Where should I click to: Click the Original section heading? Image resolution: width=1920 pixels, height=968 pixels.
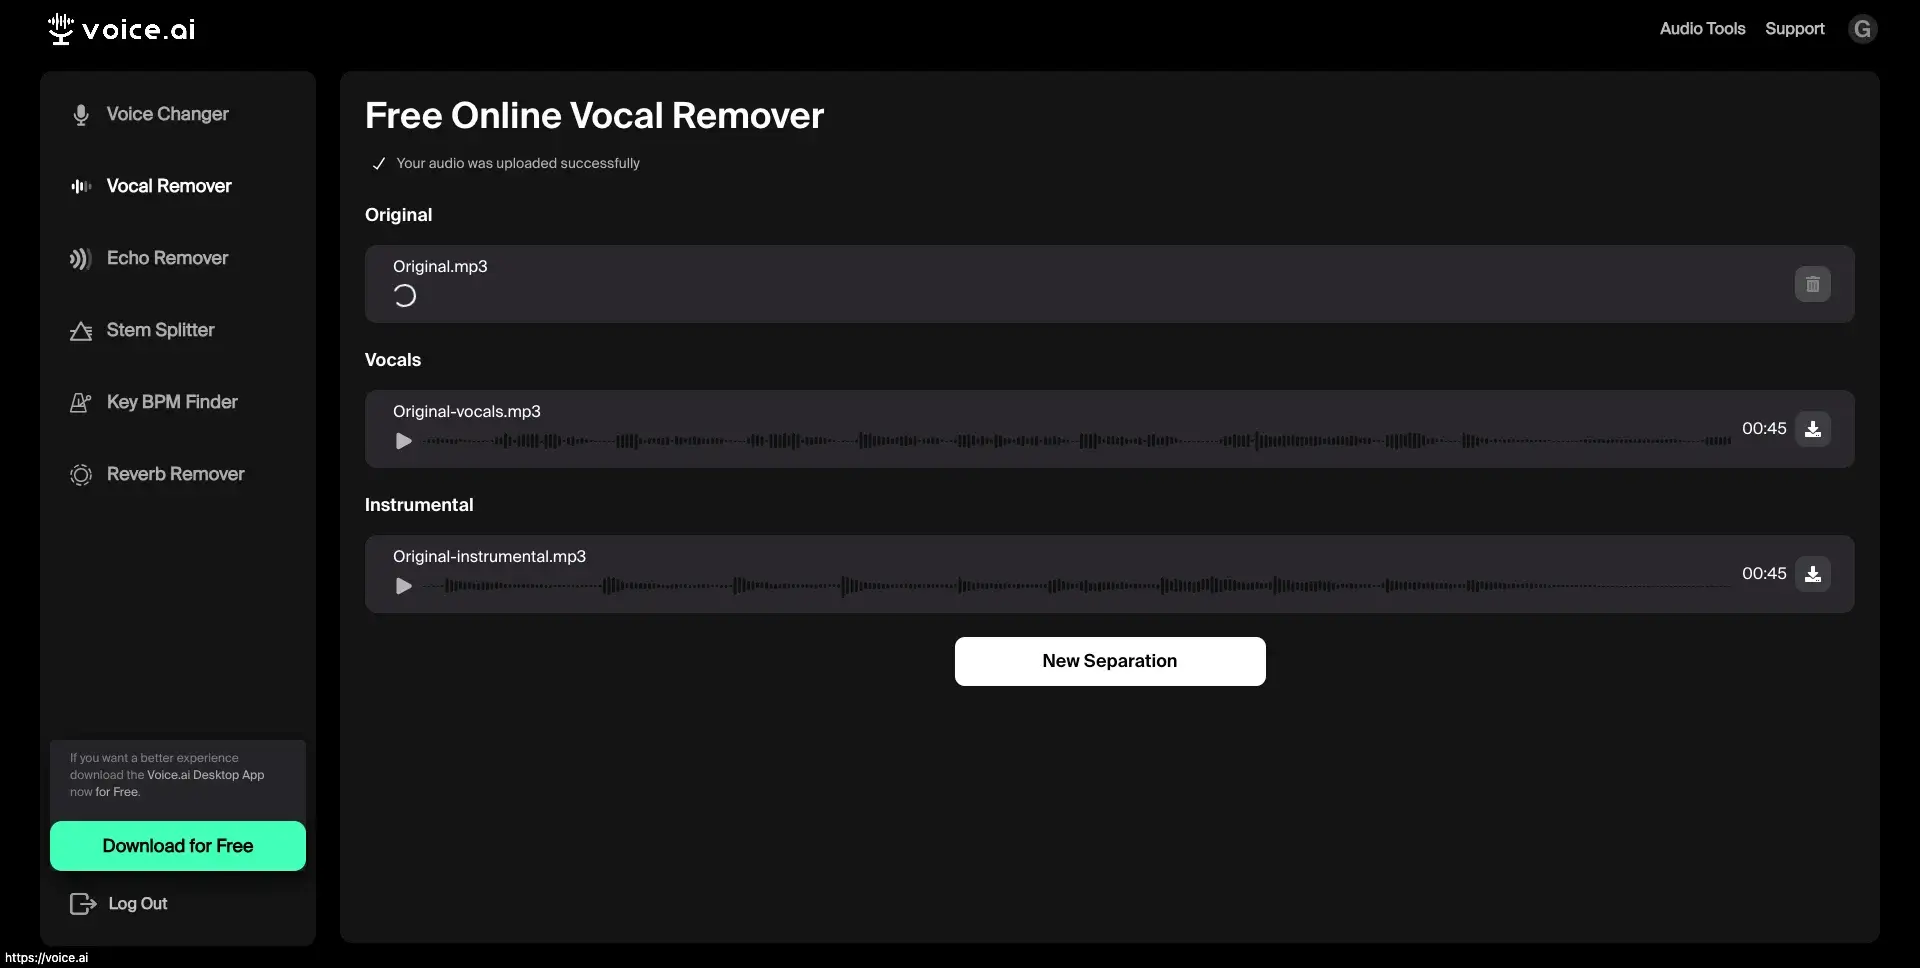click(x=398, y=215)
